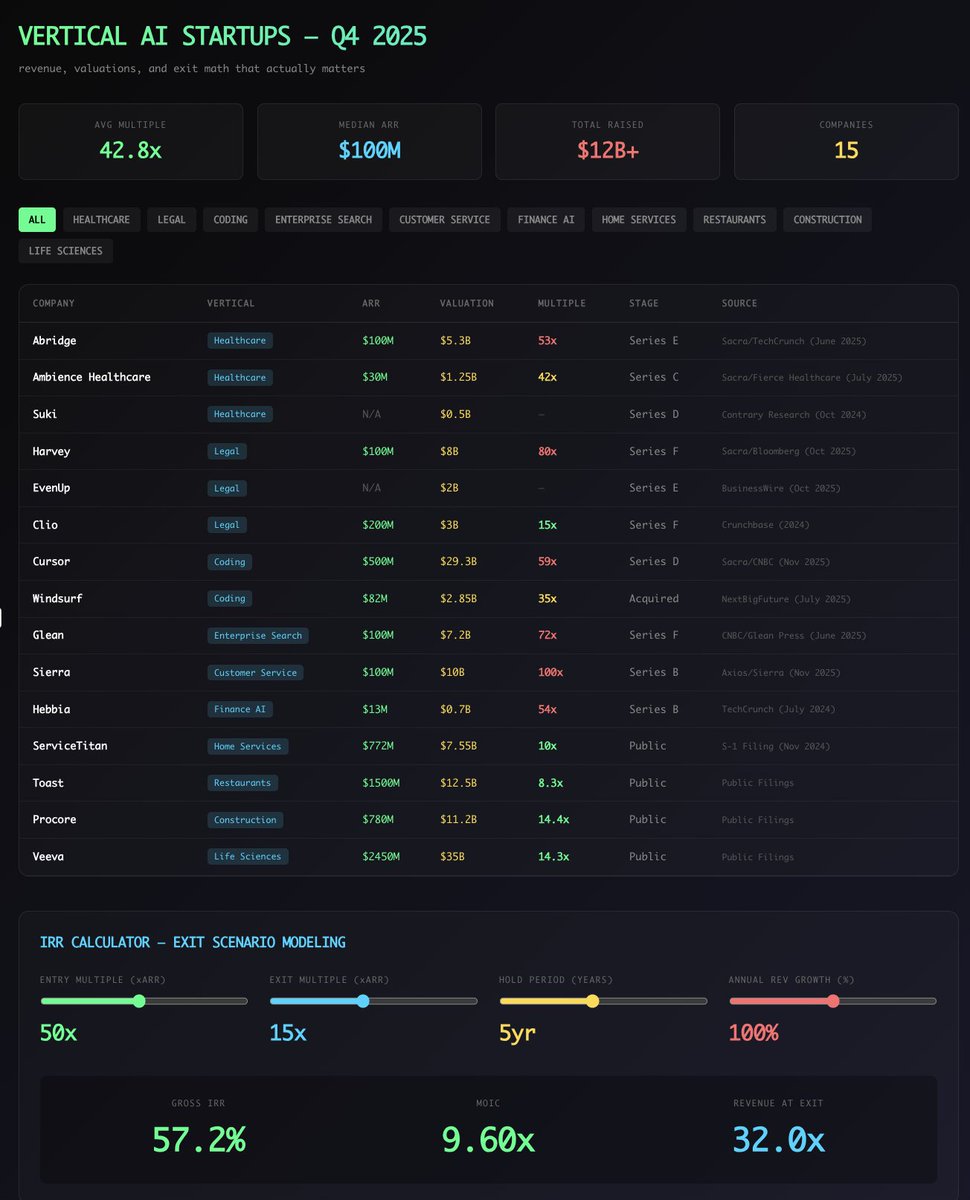Screen dimensions: 970x1200
Task: Filter table by LEGAL
Action: 171,220
